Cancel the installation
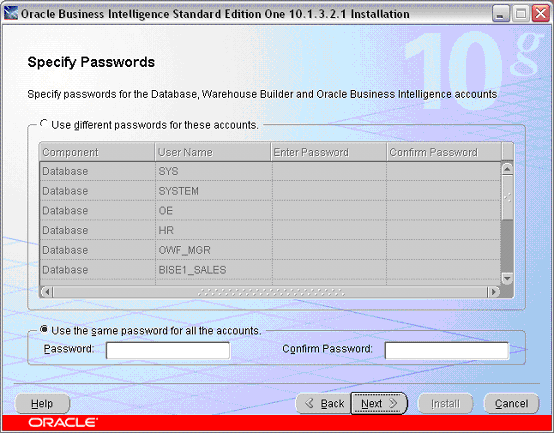Screen dimensions: 554x433 (511, 403)
